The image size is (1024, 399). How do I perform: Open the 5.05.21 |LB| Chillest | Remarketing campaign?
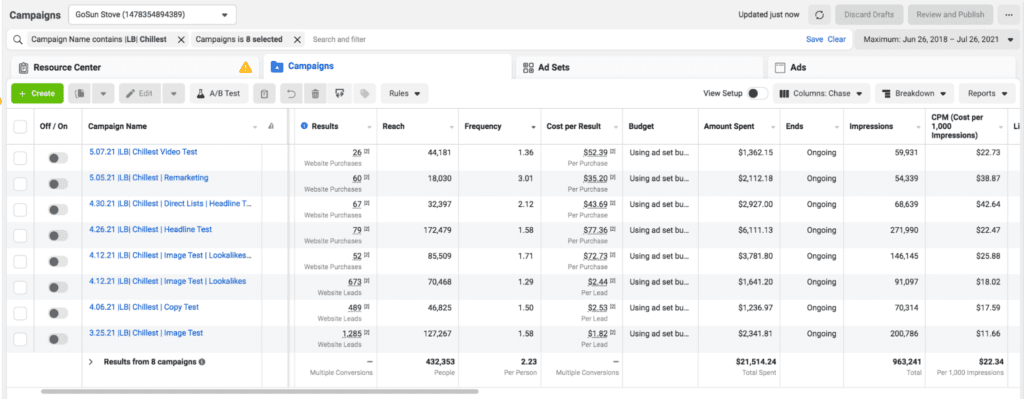(x=149, y=178)
